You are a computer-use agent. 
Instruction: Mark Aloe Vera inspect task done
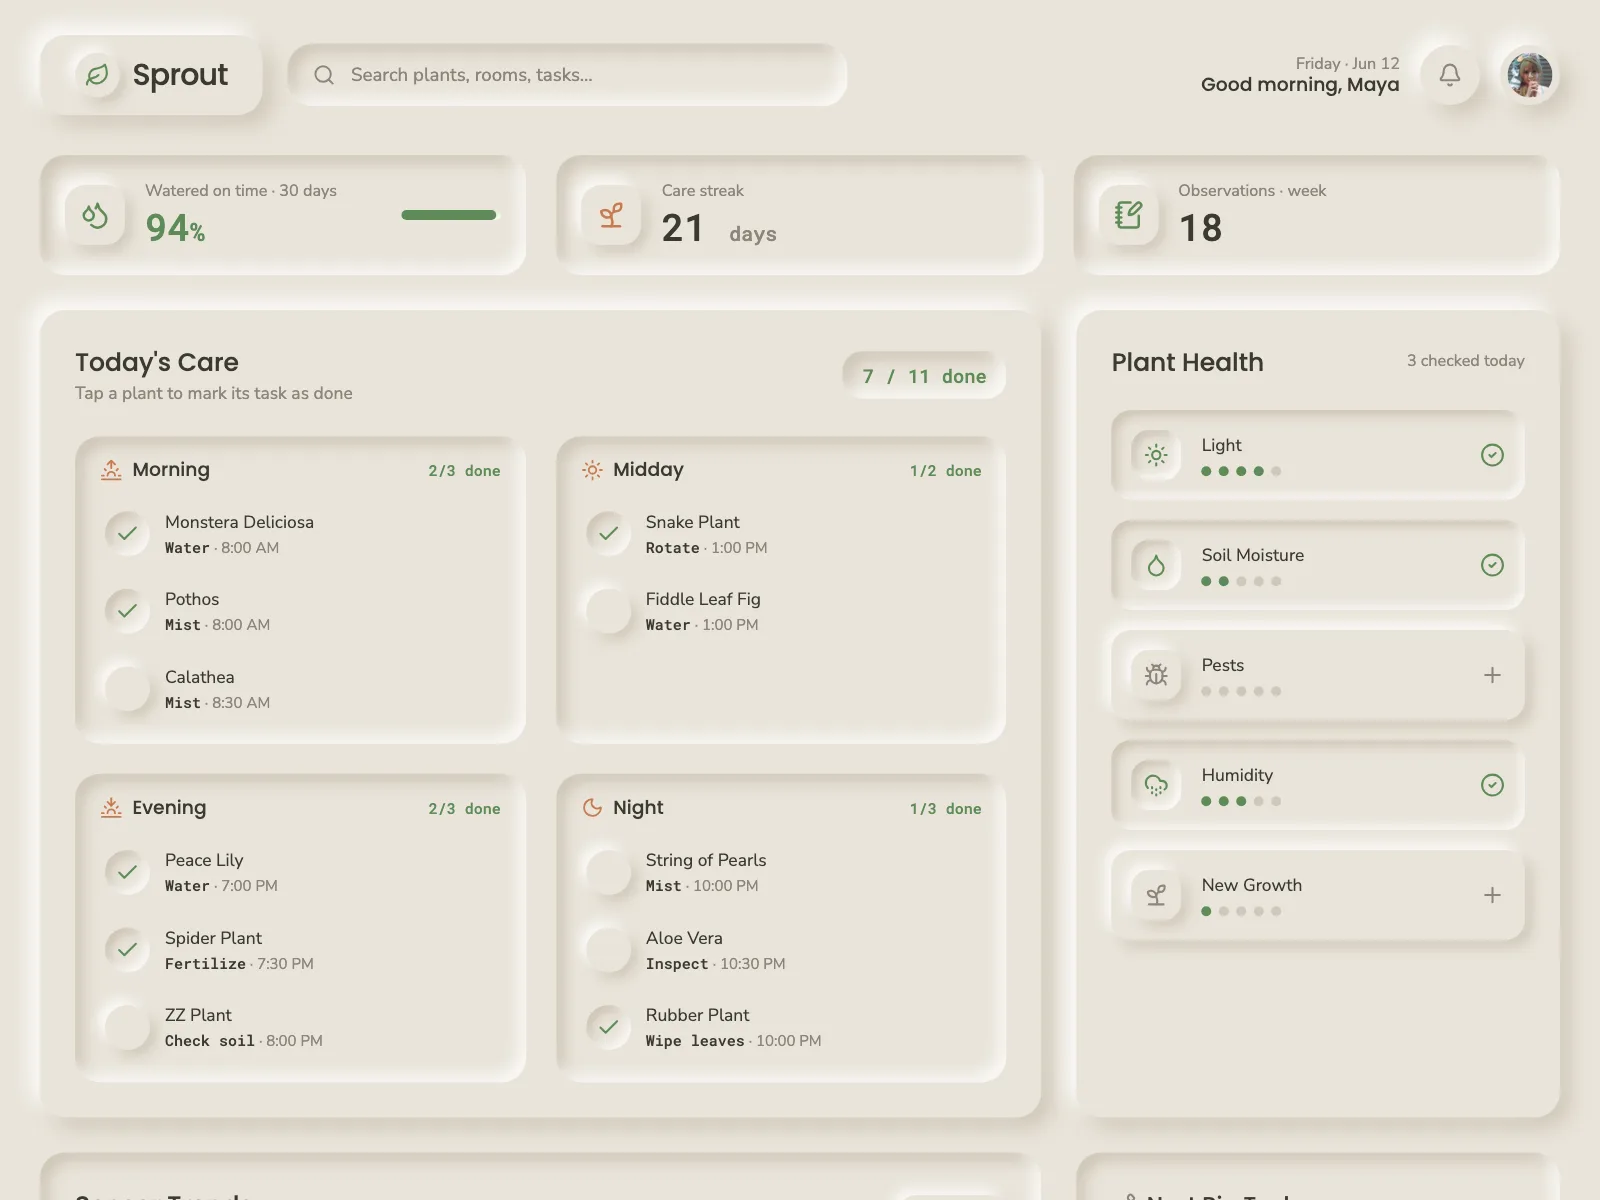(608, 950)
